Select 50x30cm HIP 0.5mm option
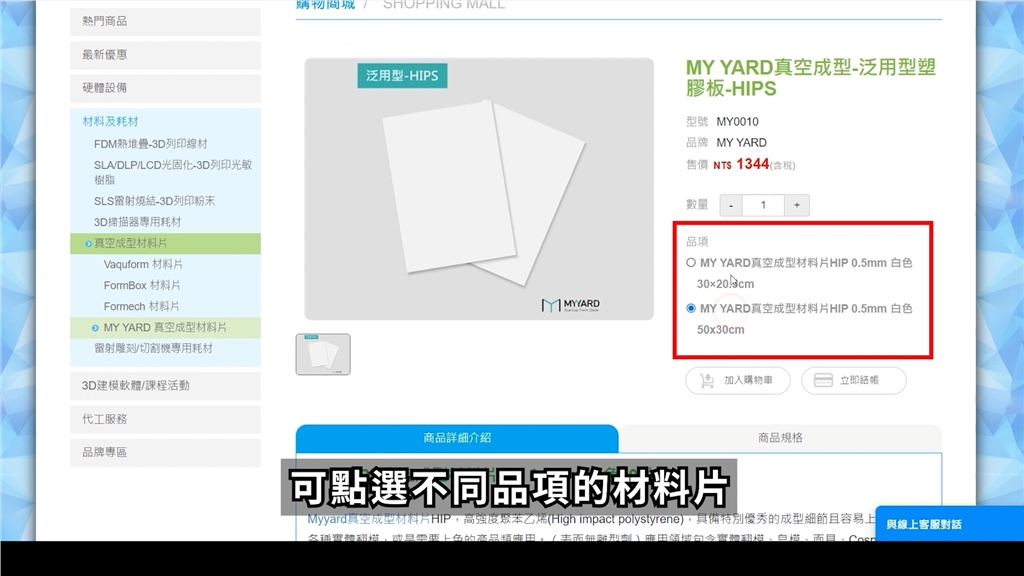 (691, 309)
